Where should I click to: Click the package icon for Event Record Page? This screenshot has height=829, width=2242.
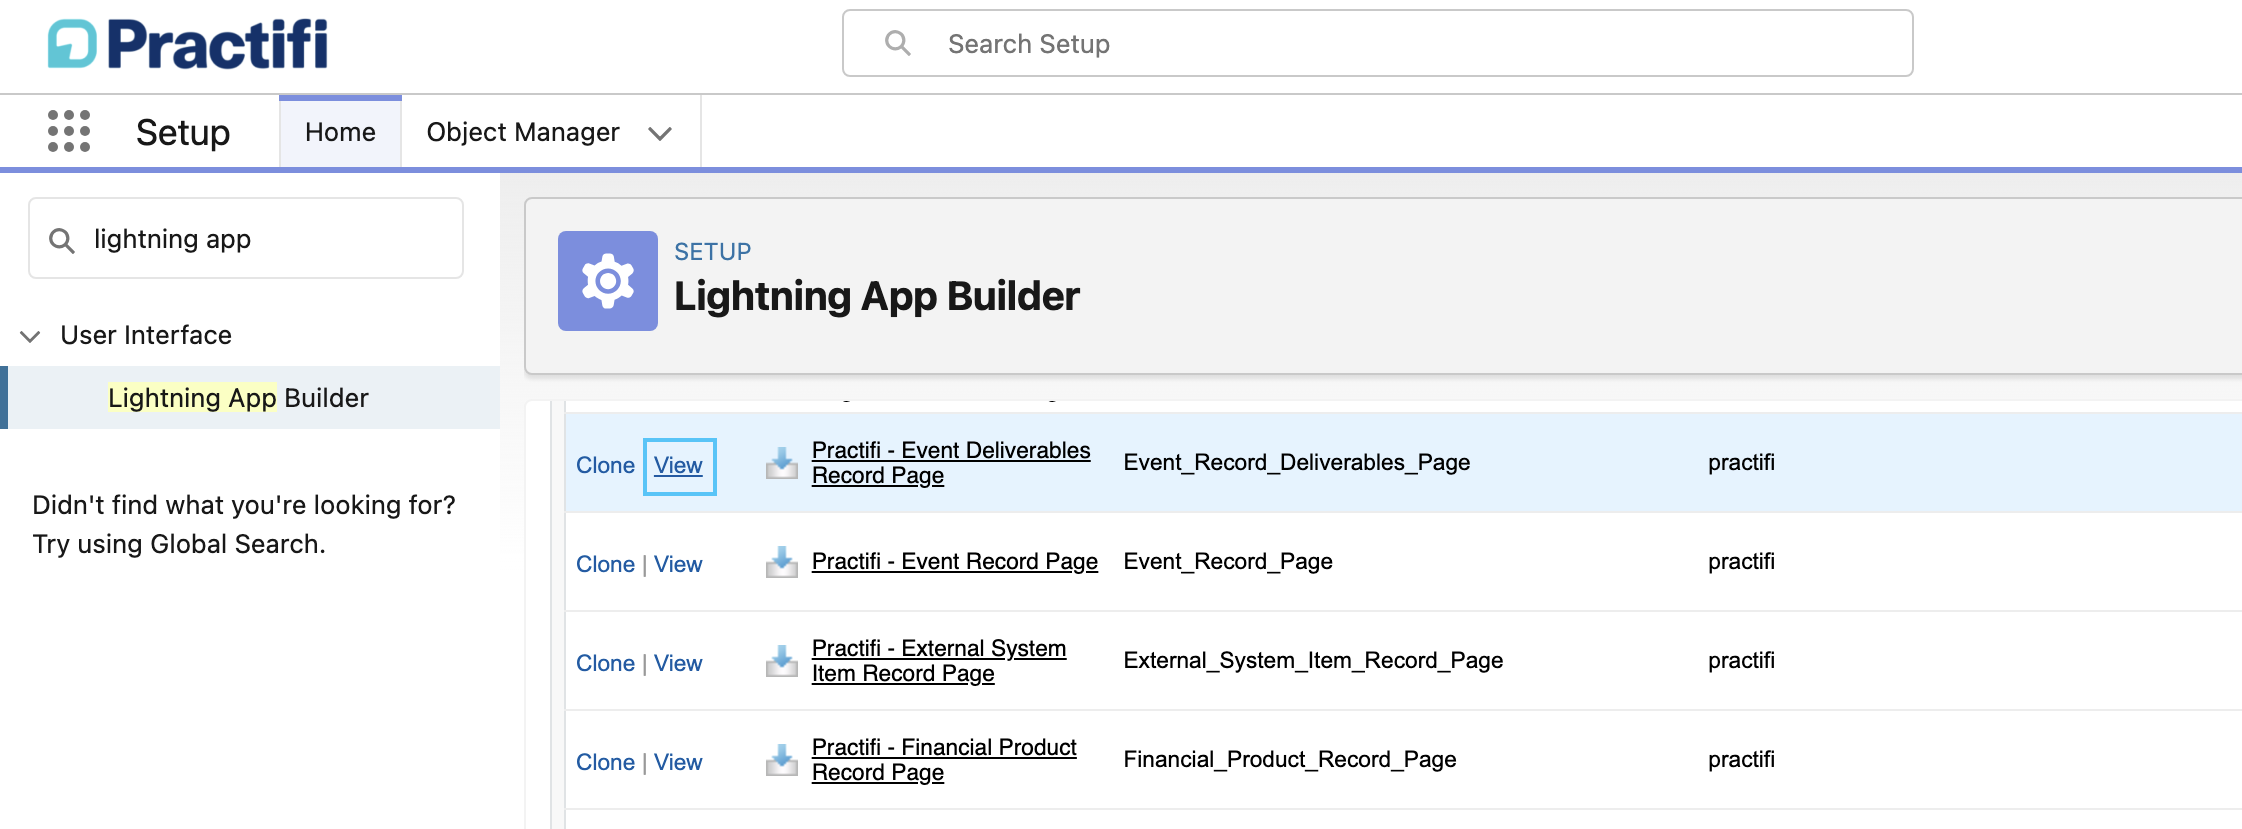tap(781, 562)
